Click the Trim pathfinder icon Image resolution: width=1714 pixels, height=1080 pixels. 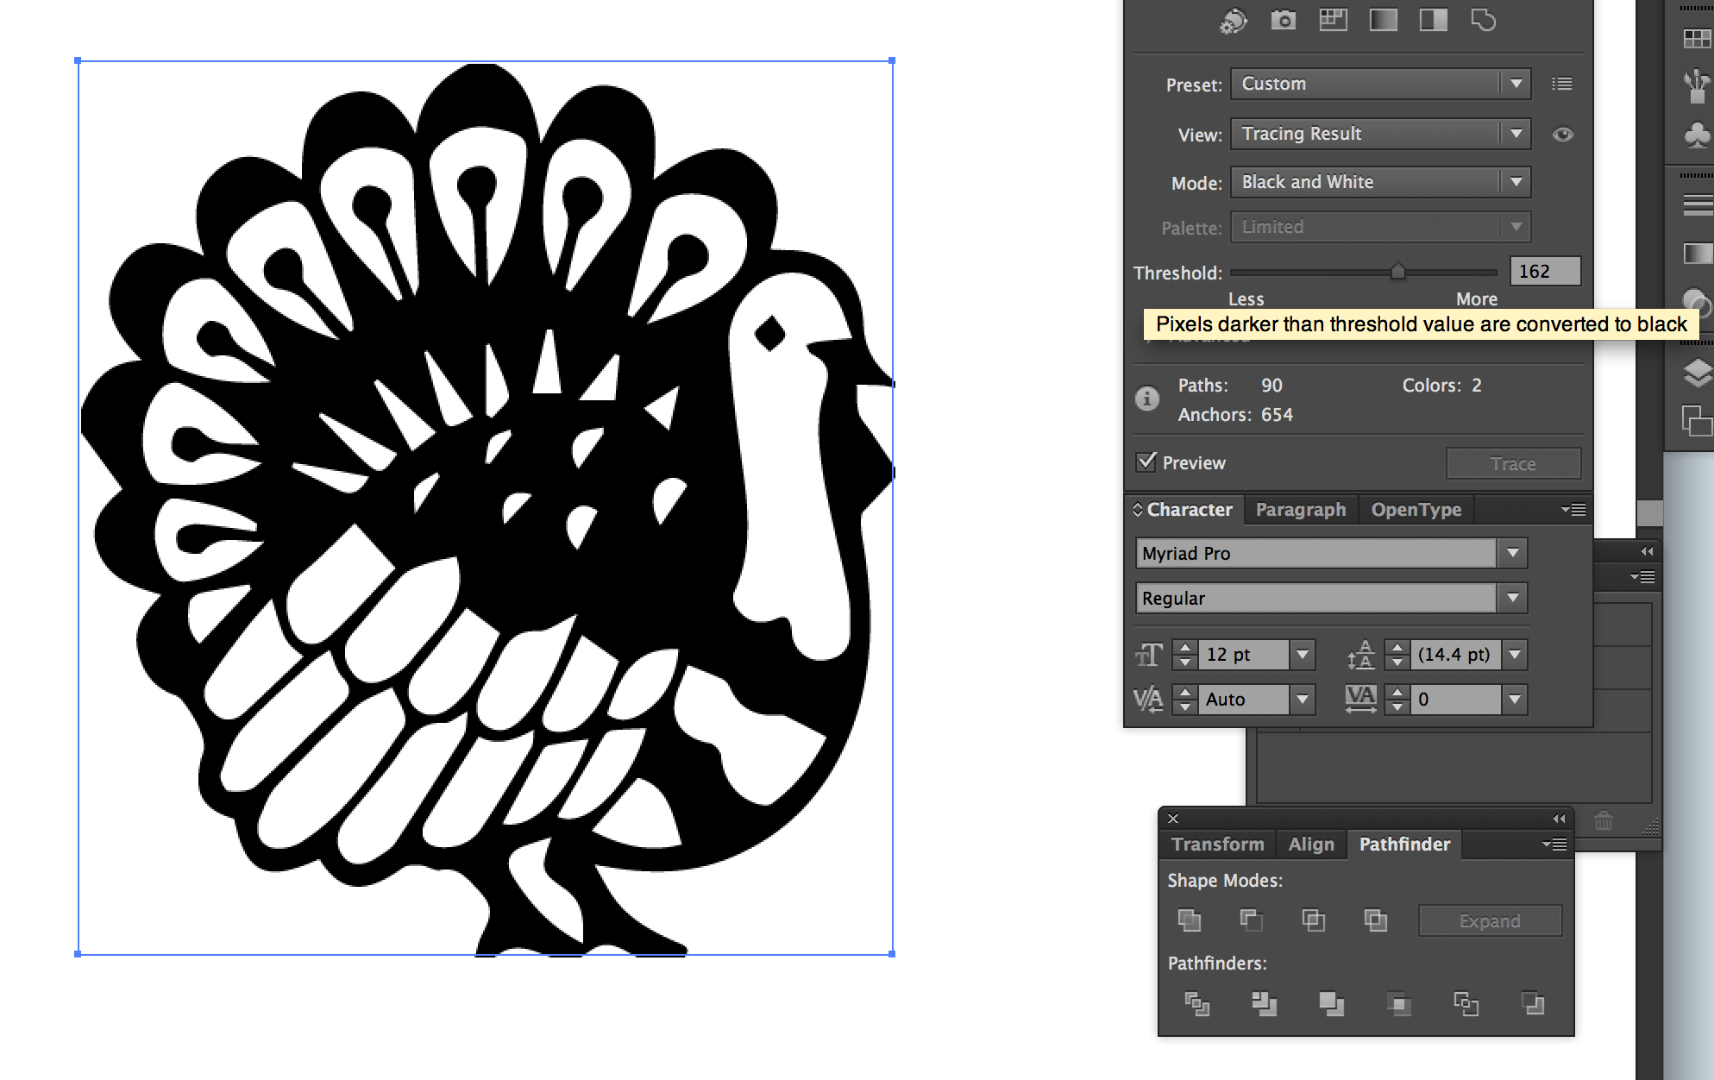[x=1264, y=1003]
